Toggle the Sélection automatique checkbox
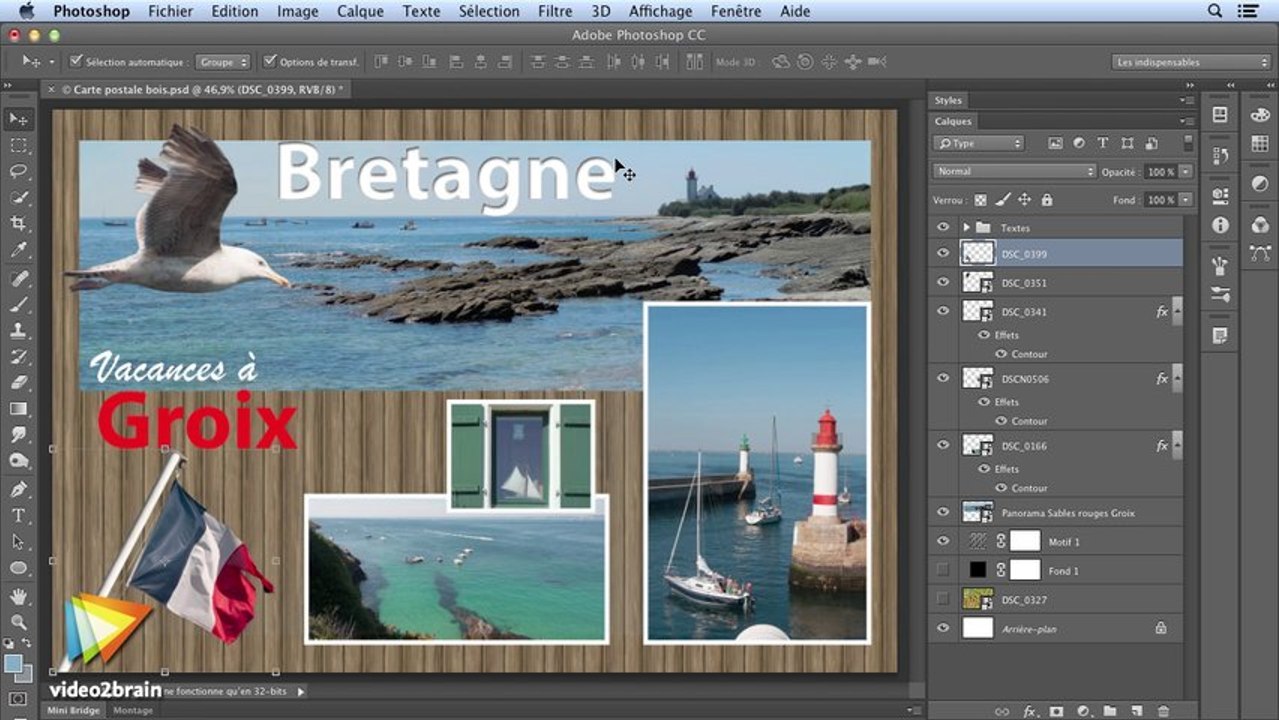1279x720 pixels. pyautogui.click(x=76, y=61)
